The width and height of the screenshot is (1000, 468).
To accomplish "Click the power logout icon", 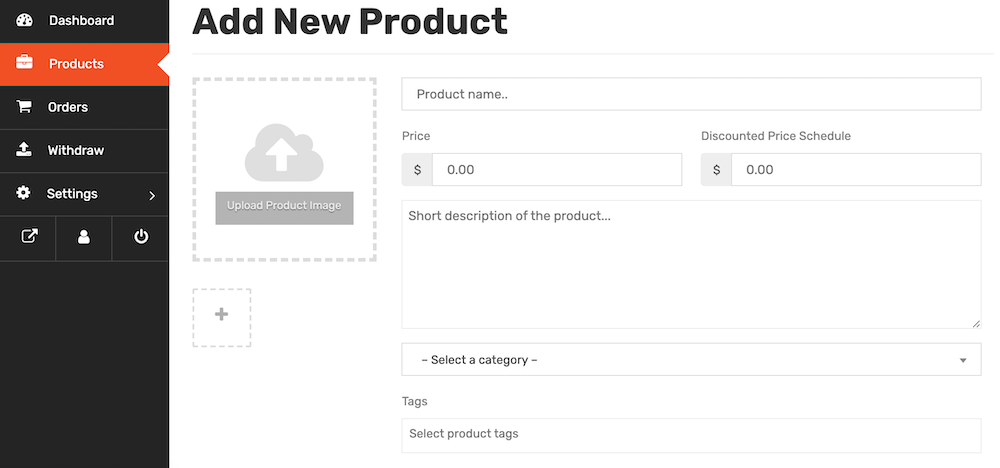I will 141,237.
